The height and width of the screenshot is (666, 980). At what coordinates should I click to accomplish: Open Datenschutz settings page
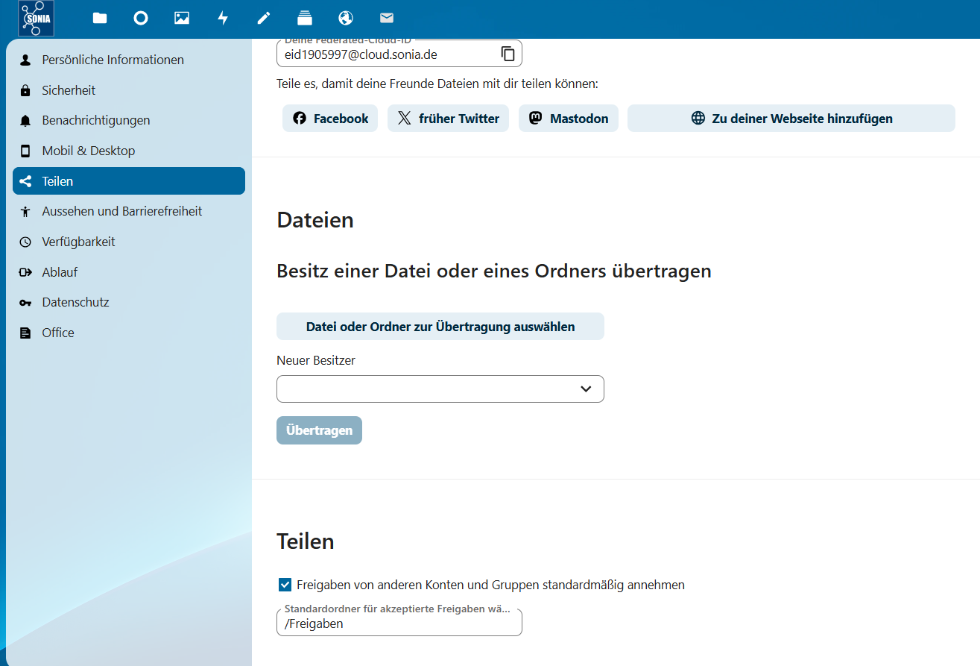[x=75, y=302]
